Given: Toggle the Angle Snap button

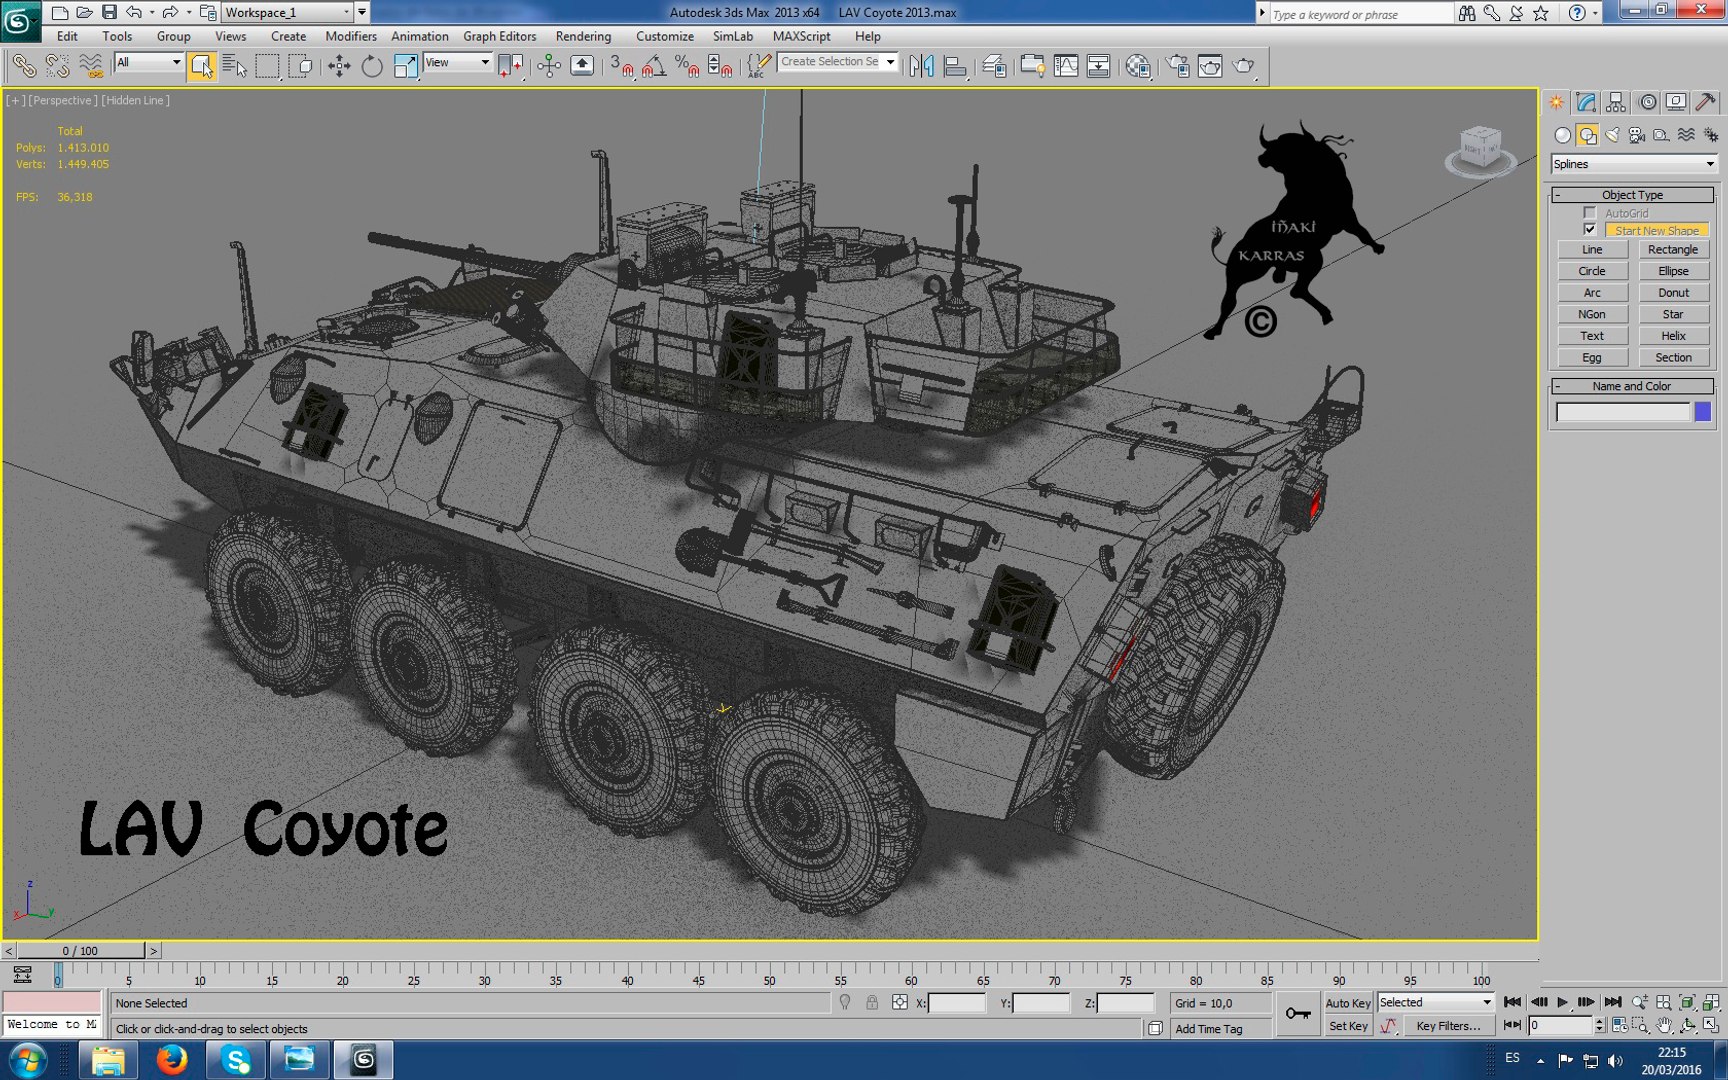Looking at the screenshot, I should pos(654,67).
